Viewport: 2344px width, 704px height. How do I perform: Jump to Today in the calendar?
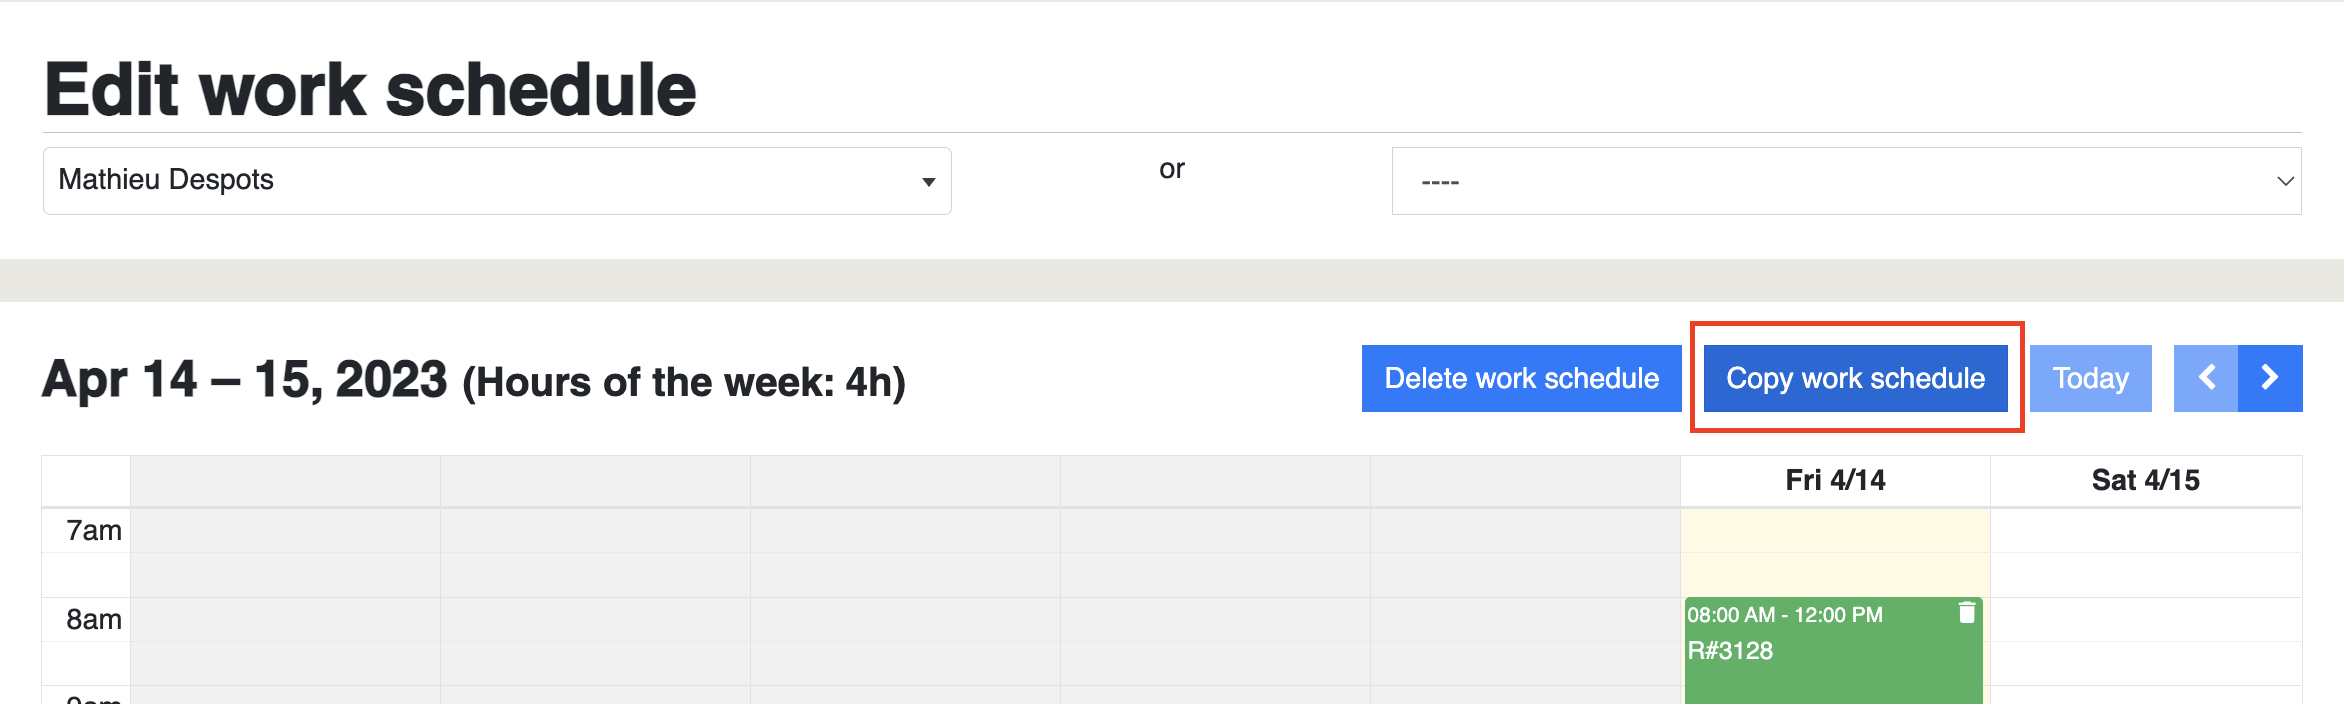pos(2090,378)
